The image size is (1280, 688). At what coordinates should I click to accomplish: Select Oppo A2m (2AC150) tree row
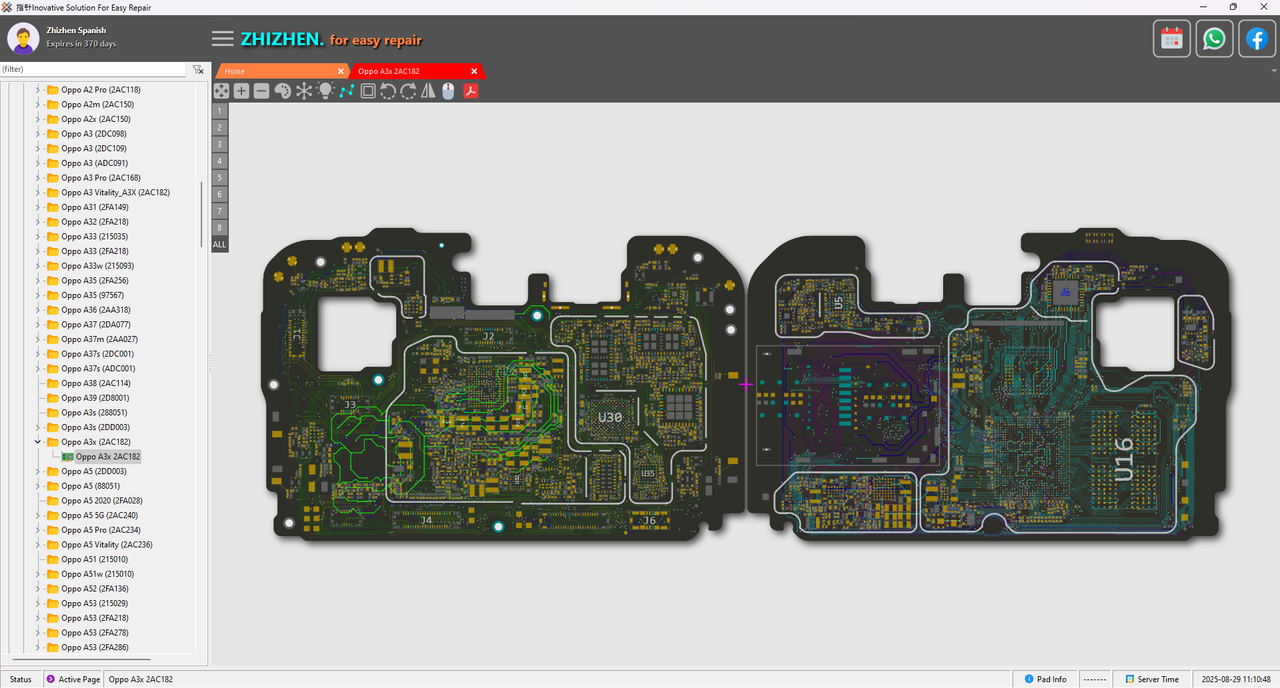coord(97,104)
